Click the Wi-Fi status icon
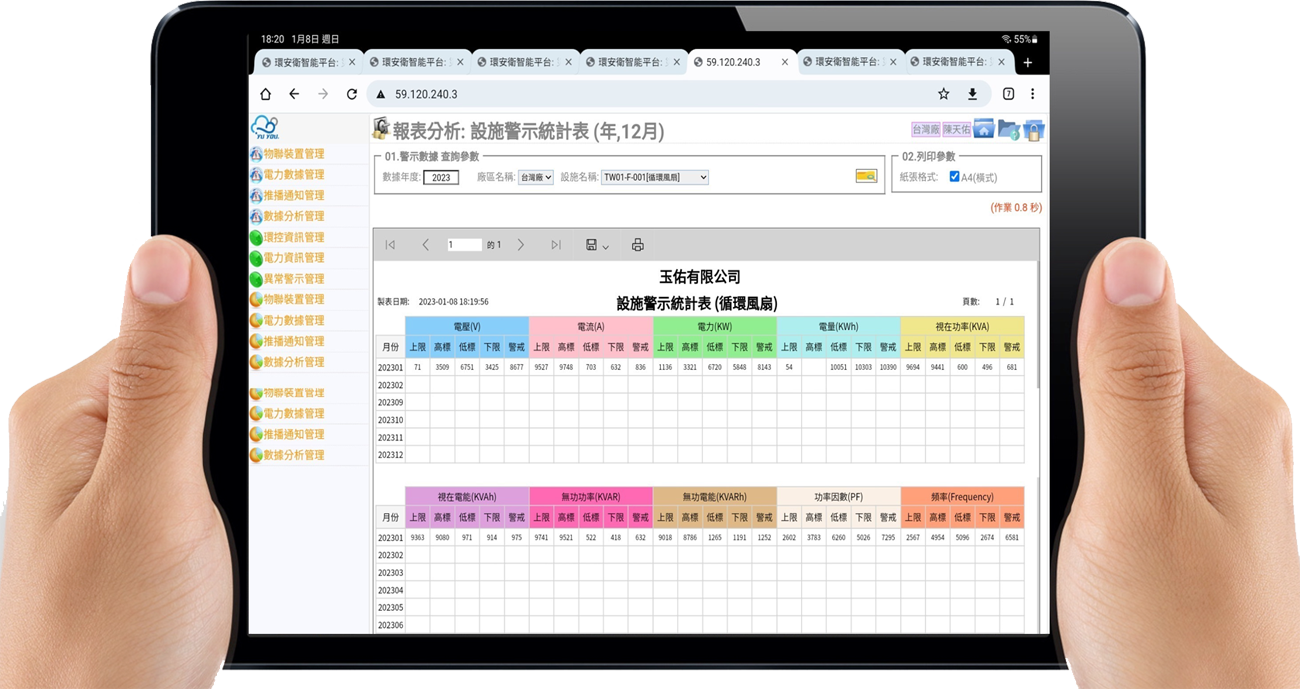 click(x=1005, y=39)
